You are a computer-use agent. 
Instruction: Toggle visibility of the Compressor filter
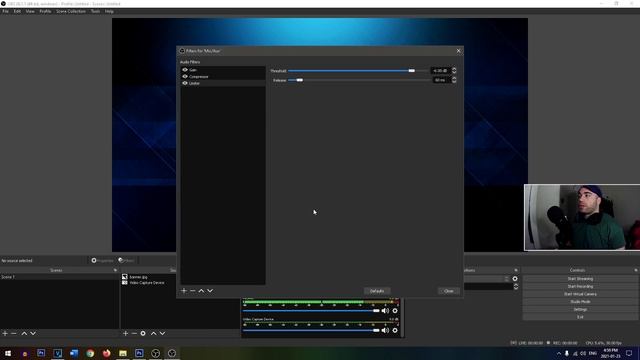pos(185,76)
